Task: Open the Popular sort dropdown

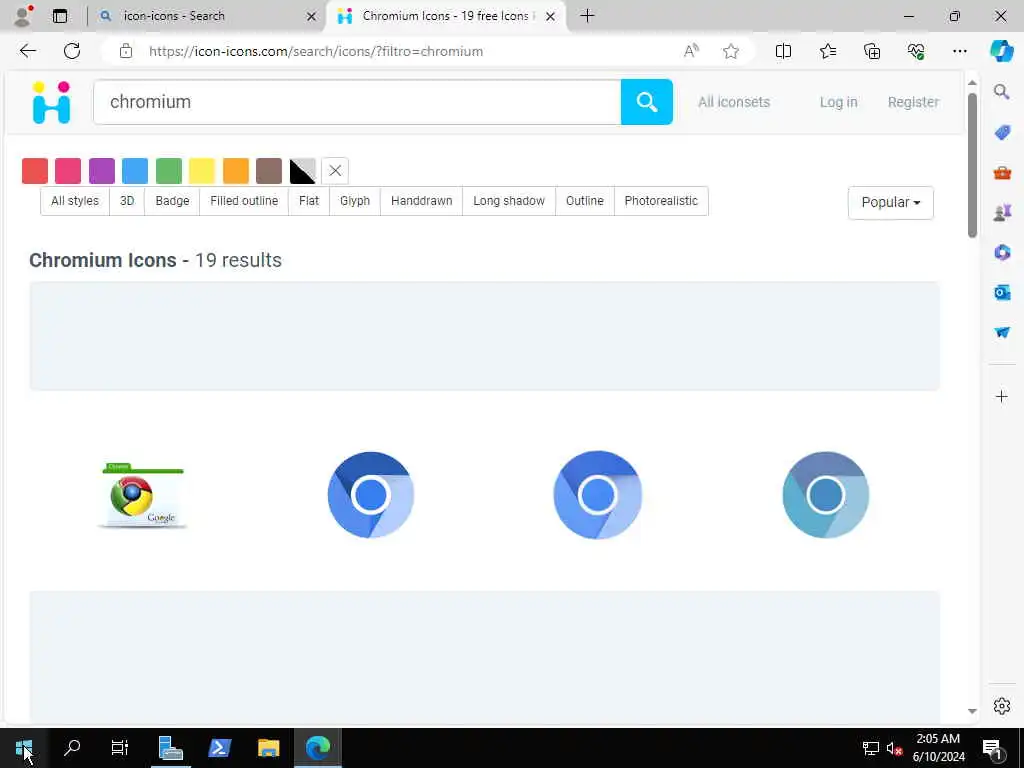Action: (x=890, y=202)
